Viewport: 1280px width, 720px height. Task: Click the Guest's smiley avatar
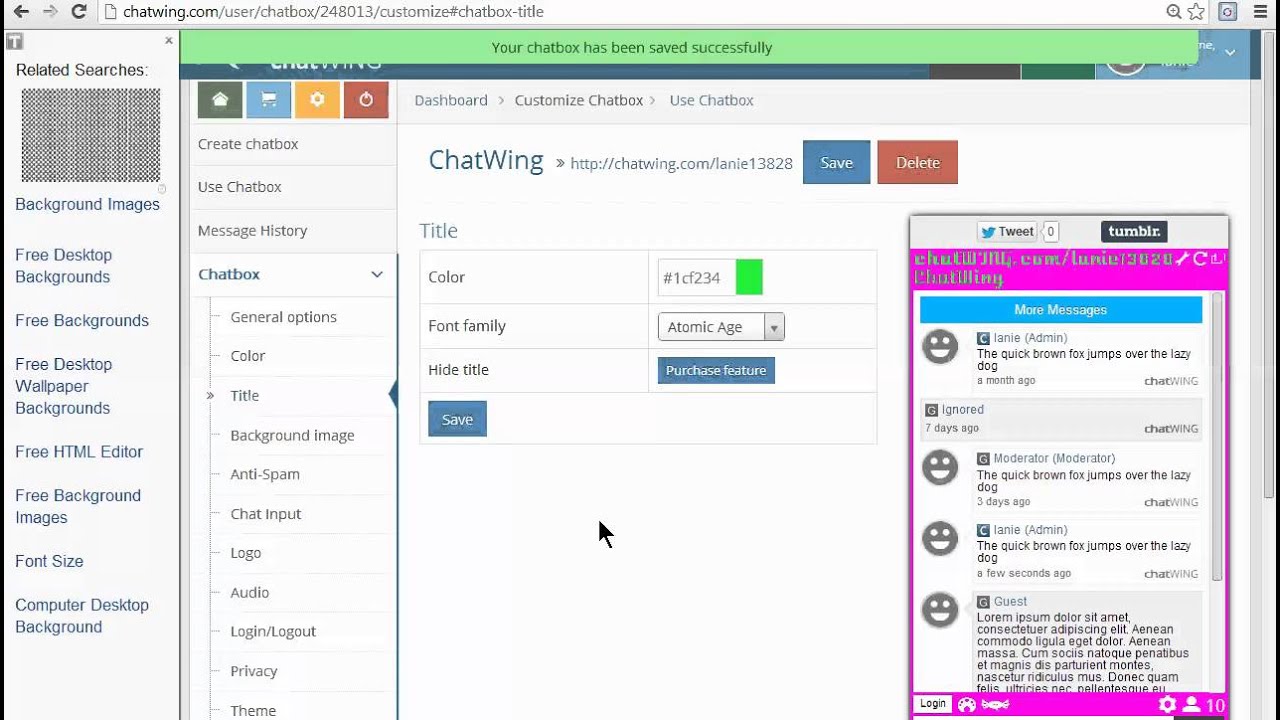tap(940, 610)
